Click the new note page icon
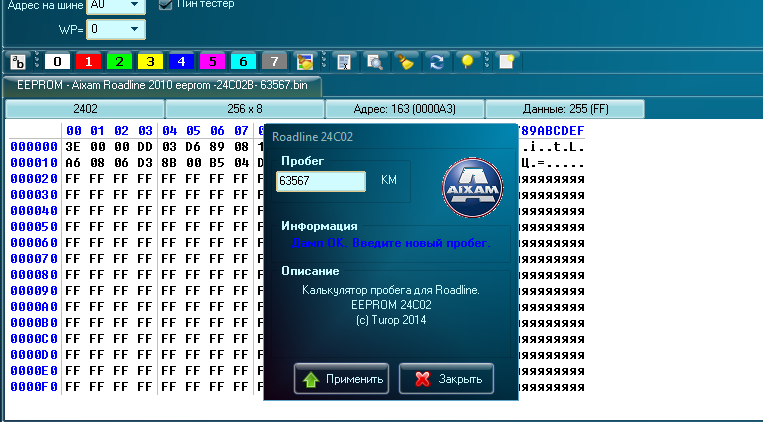 [x=507, y=62]
